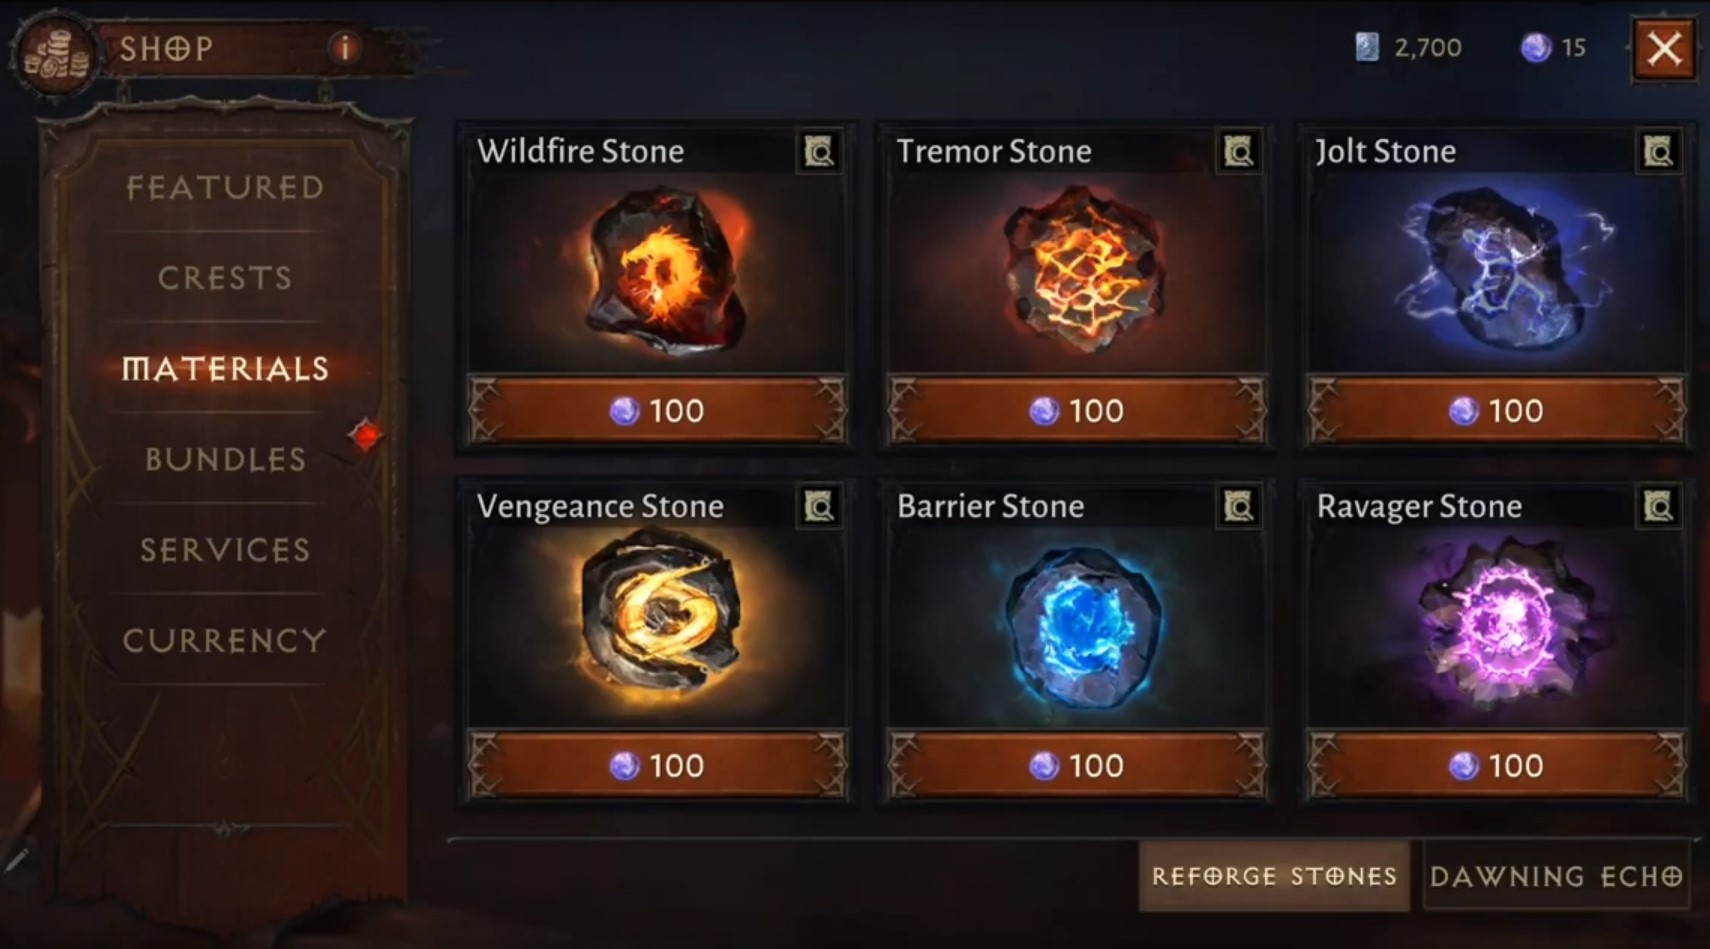1710x949 pixels.
Task: Inspect Barrier Stone details icon
Action: [1238, 507]
